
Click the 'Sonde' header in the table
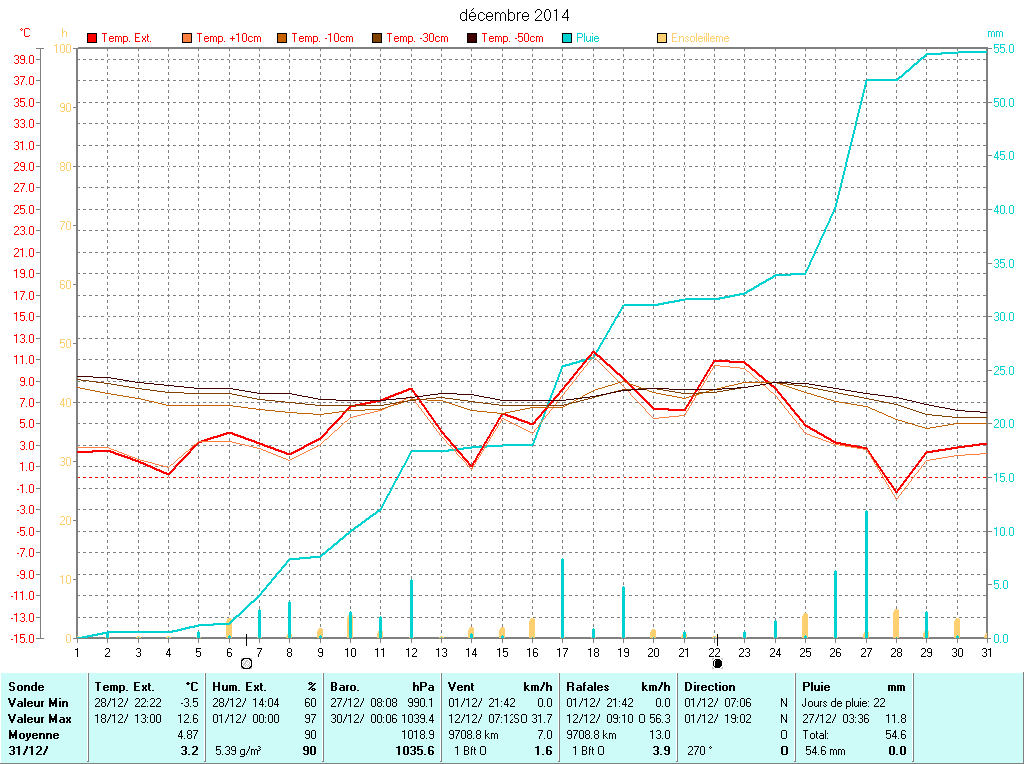(x=25, y=687)
